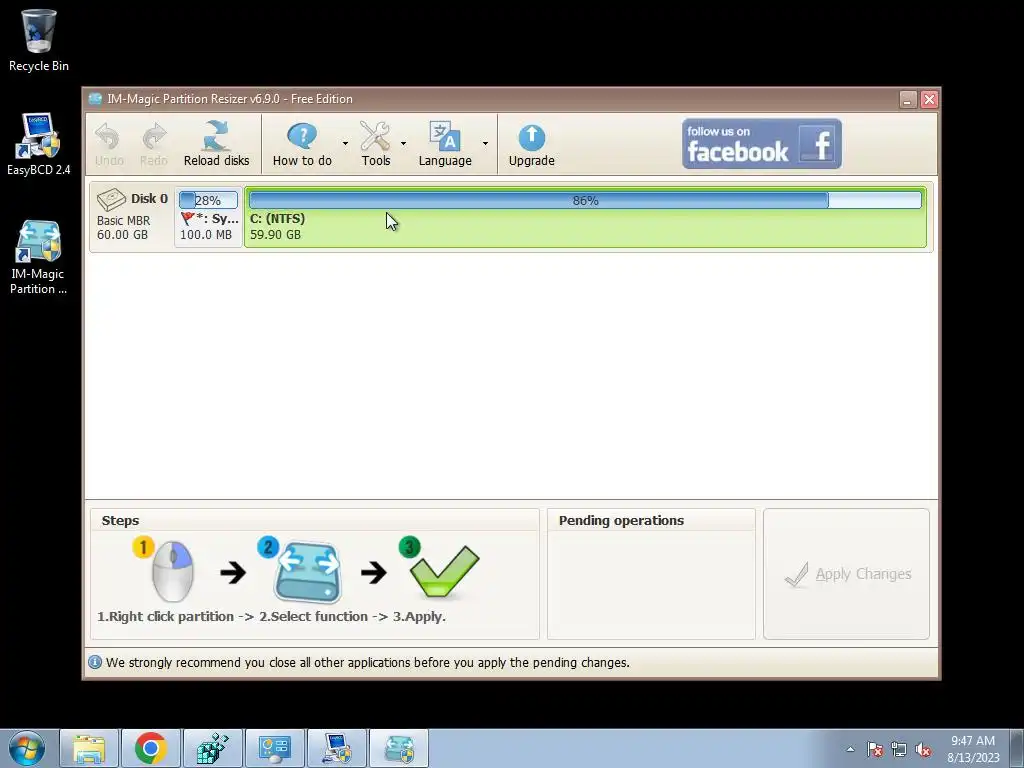This screenshot has width=1024, height=768.
Task: Select the IM-Magic Partition desktop shortcut
Action: pos(39,257)
